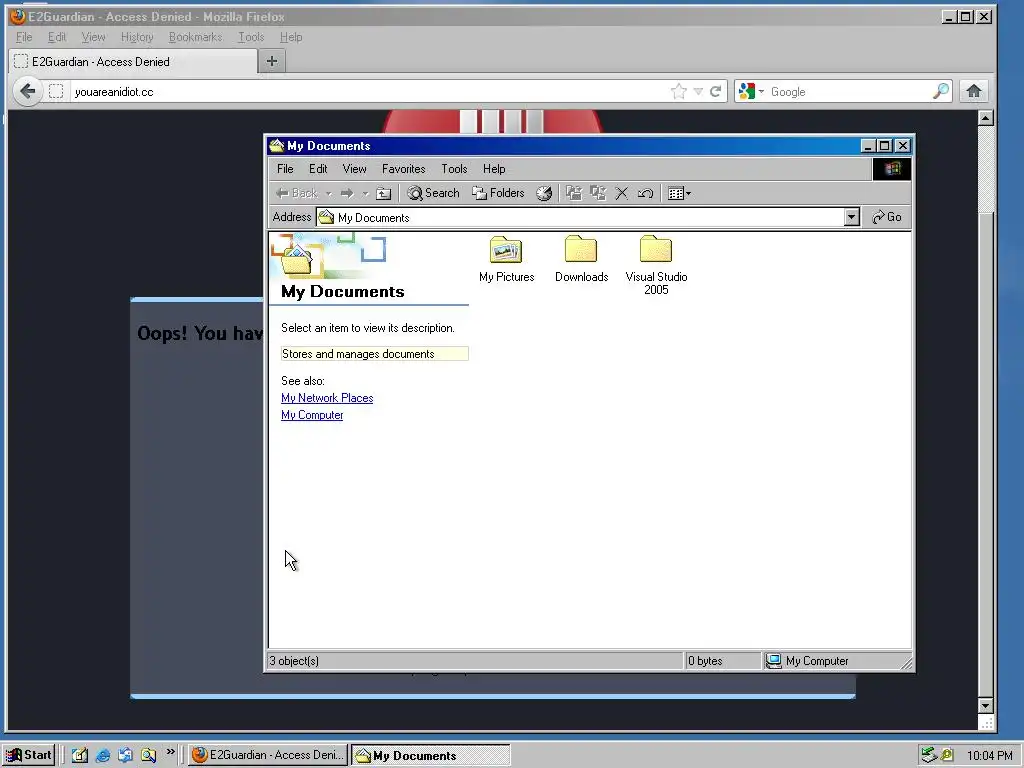Expand the Forward history dropdown arrow
This screenshot has width=1024, height=768.
pos(365,194)
